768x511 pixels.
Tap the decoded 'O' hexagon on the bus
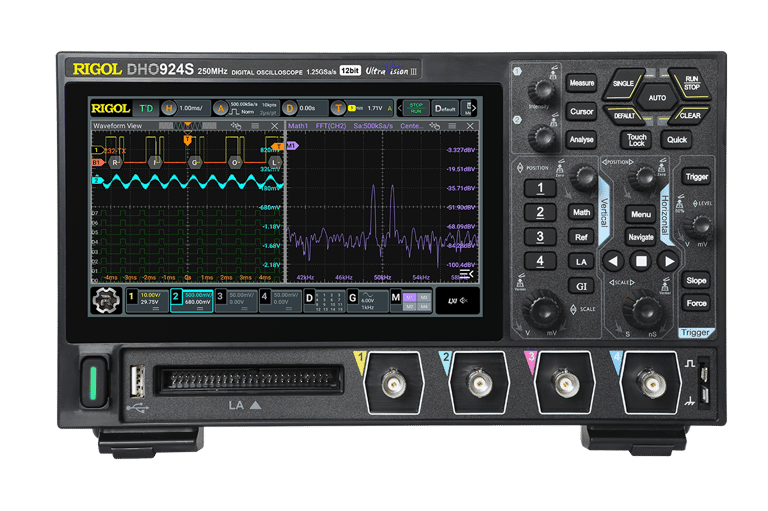click(x=235, y=162)
